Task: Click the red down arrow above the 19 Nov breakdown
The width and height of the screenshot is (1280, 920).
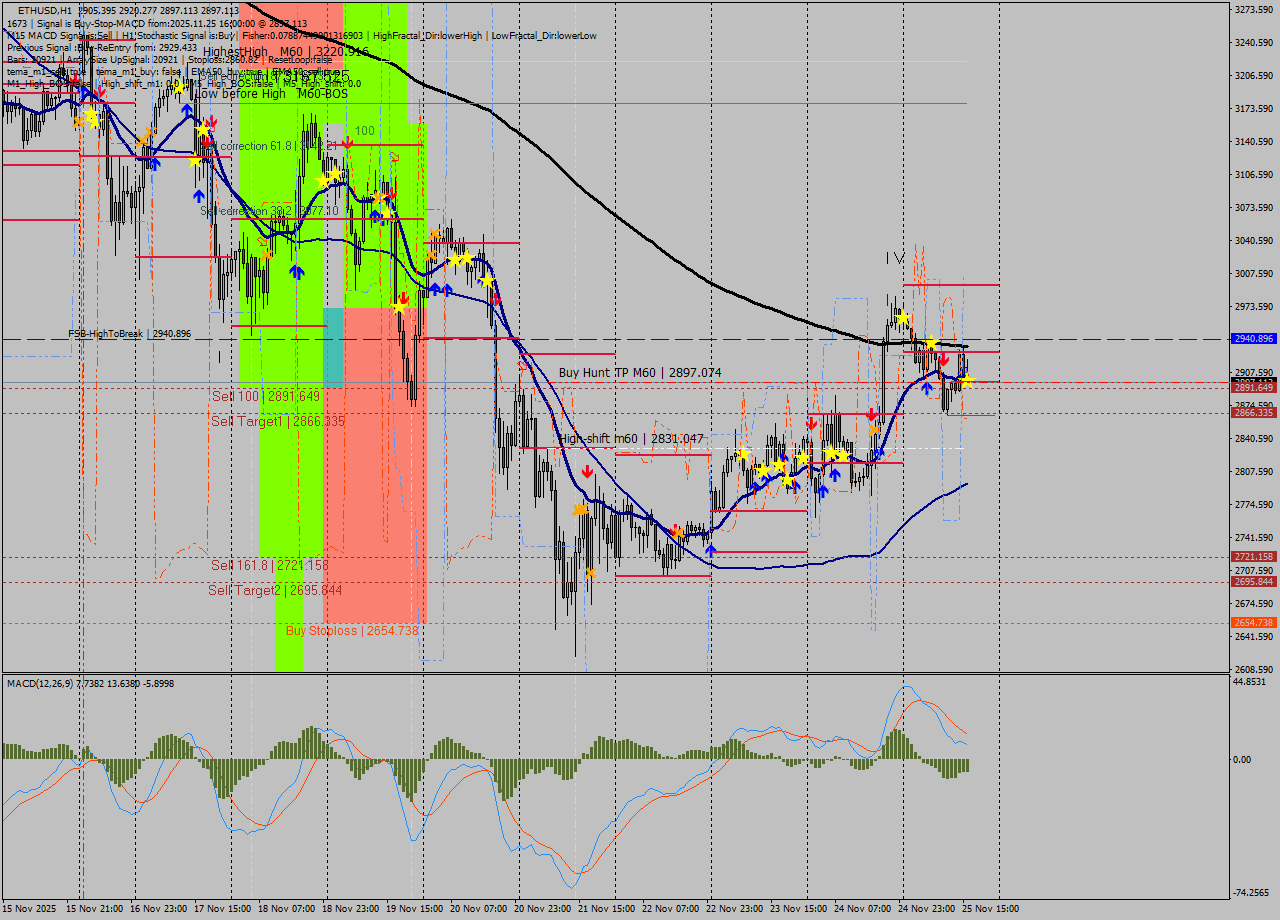Action: pos(402,296)
